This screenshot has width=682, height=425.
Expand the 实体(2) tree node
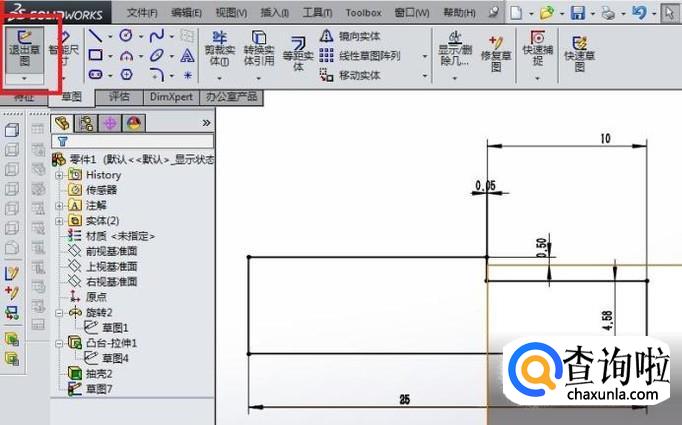point(59,221)
